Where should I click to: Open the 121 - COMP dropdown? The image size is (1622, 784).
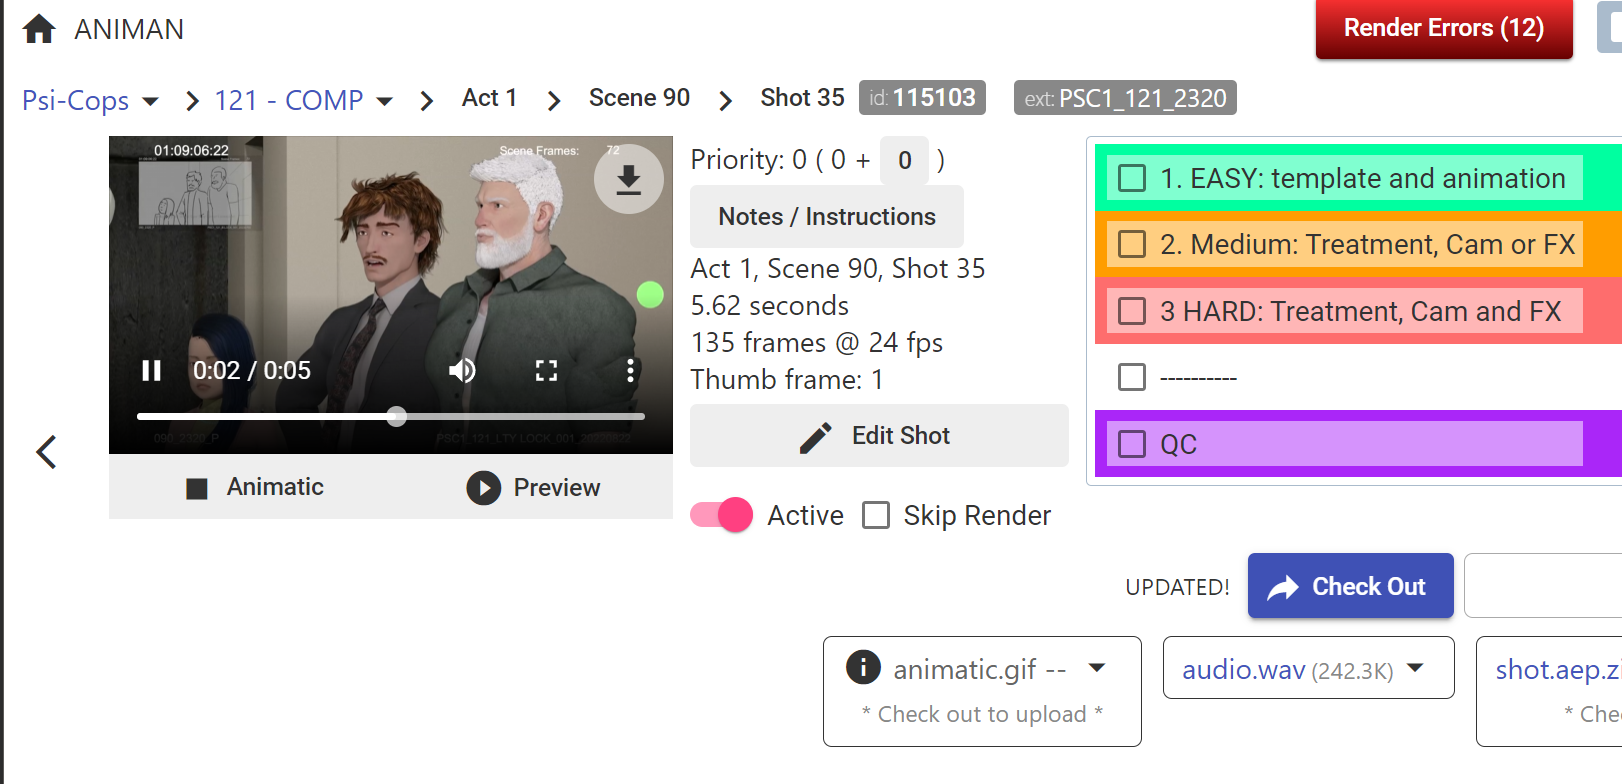pyautogui.click(x=385, y=101)
